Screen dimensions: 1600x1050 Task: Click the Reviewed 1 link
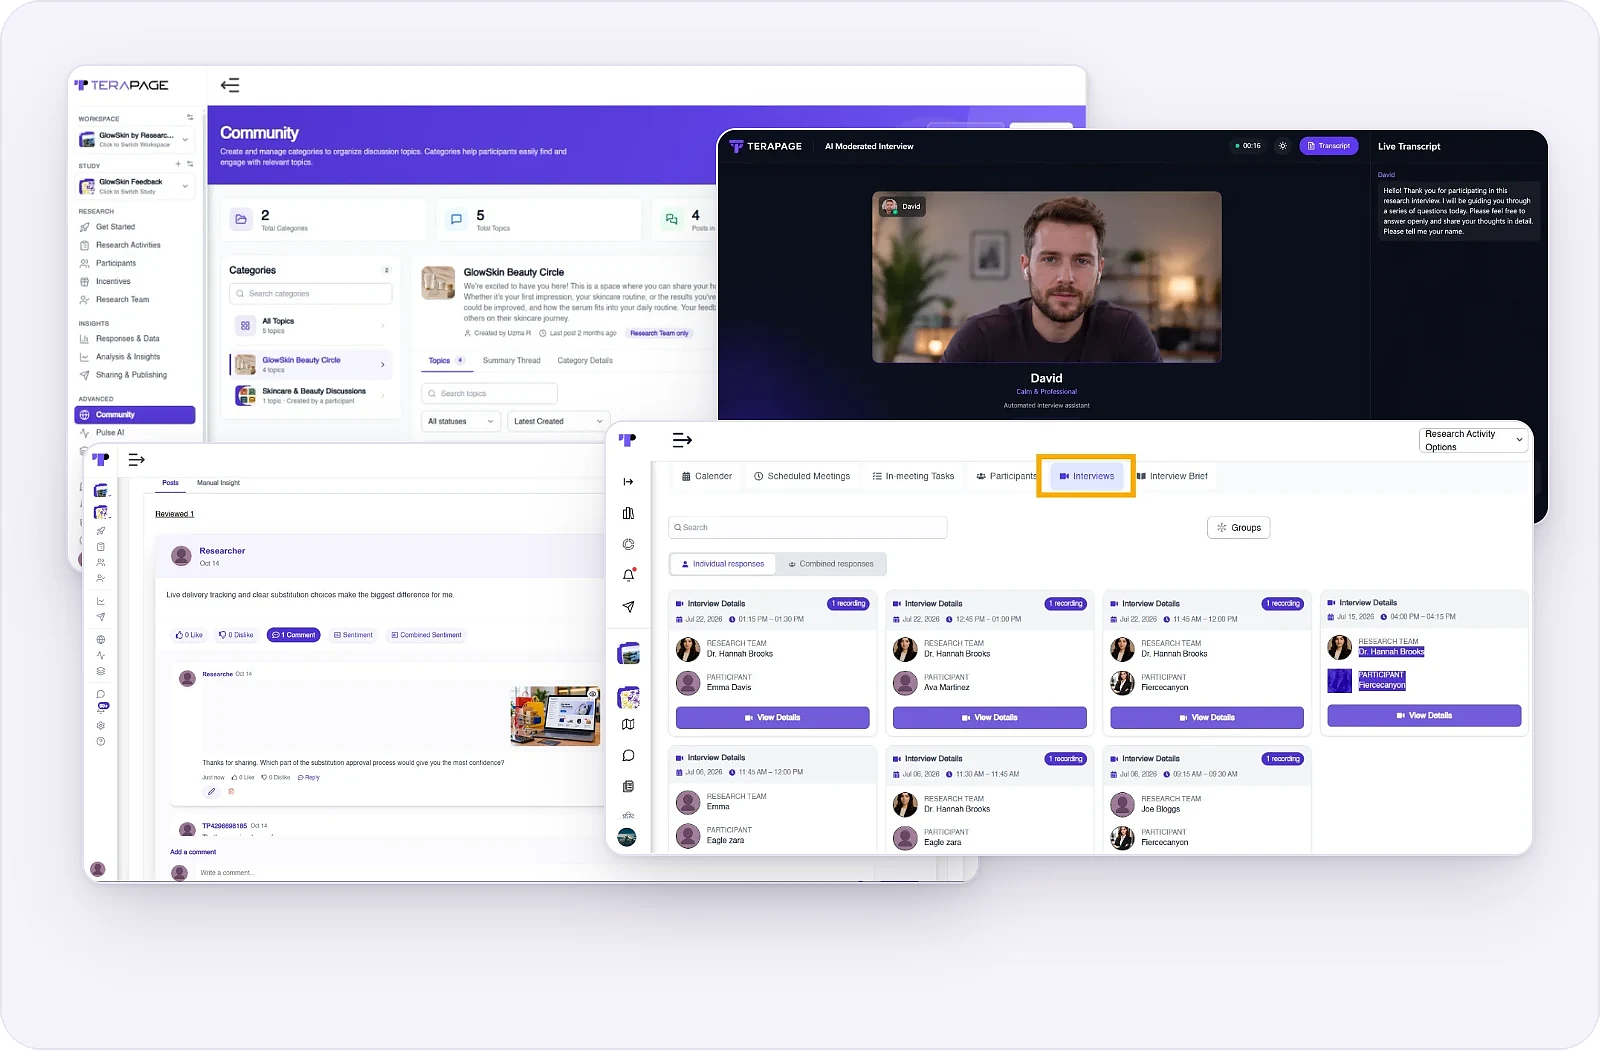[174, 514]
